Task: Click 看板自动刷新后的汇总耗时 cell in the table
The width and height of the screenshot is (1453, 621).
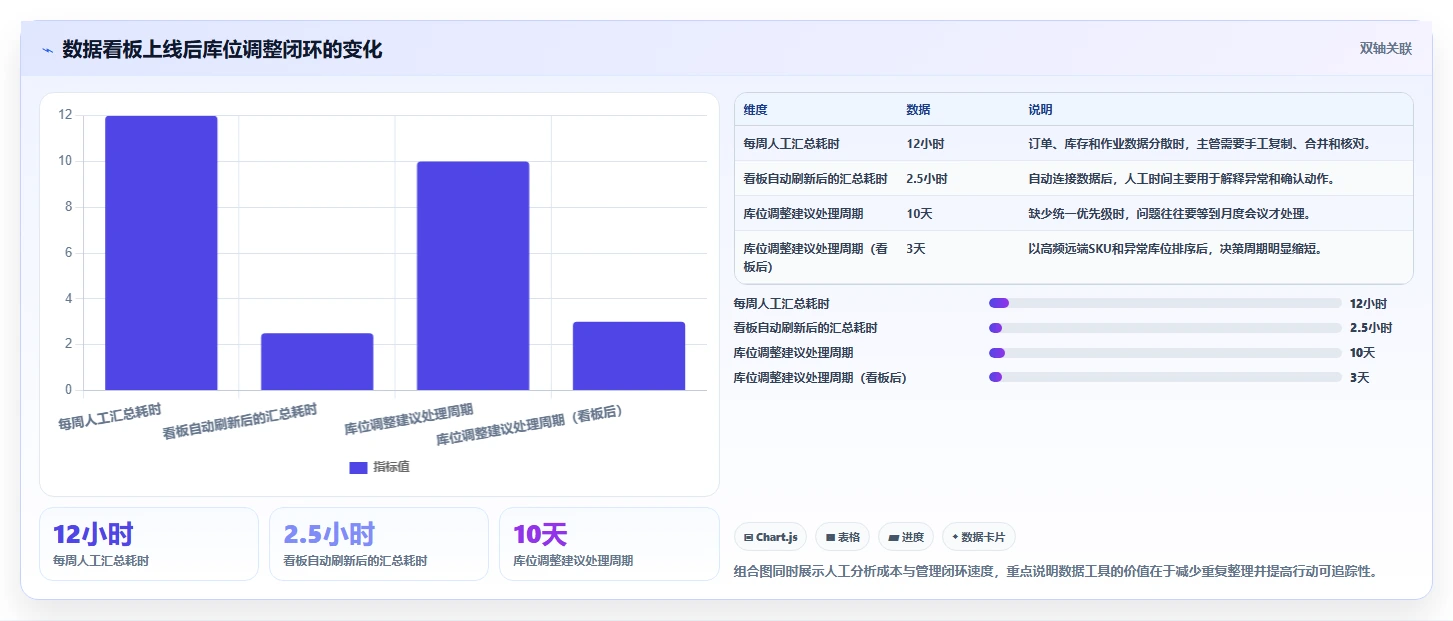Action: (x=815, y=179)
